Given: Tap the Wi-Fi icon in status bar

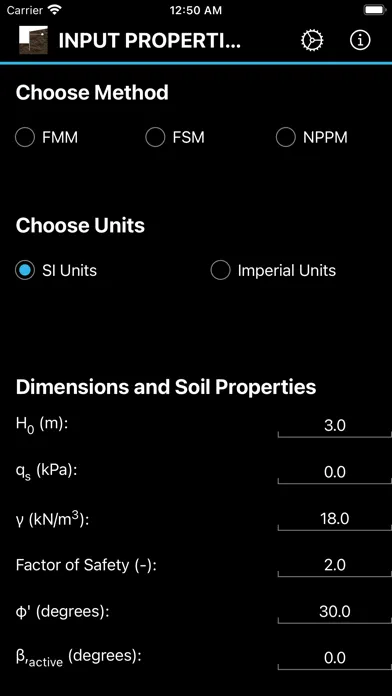Looking at the screenshot, I should tap(55, 10).
